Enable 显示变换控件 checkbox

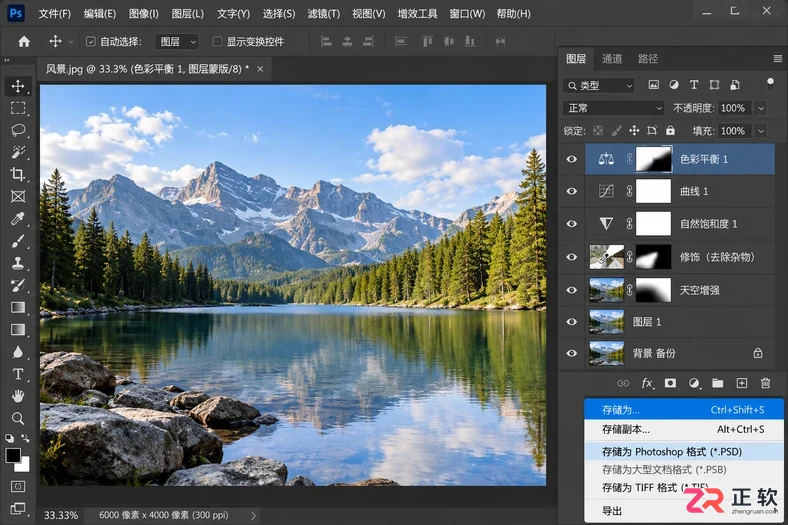217,42
